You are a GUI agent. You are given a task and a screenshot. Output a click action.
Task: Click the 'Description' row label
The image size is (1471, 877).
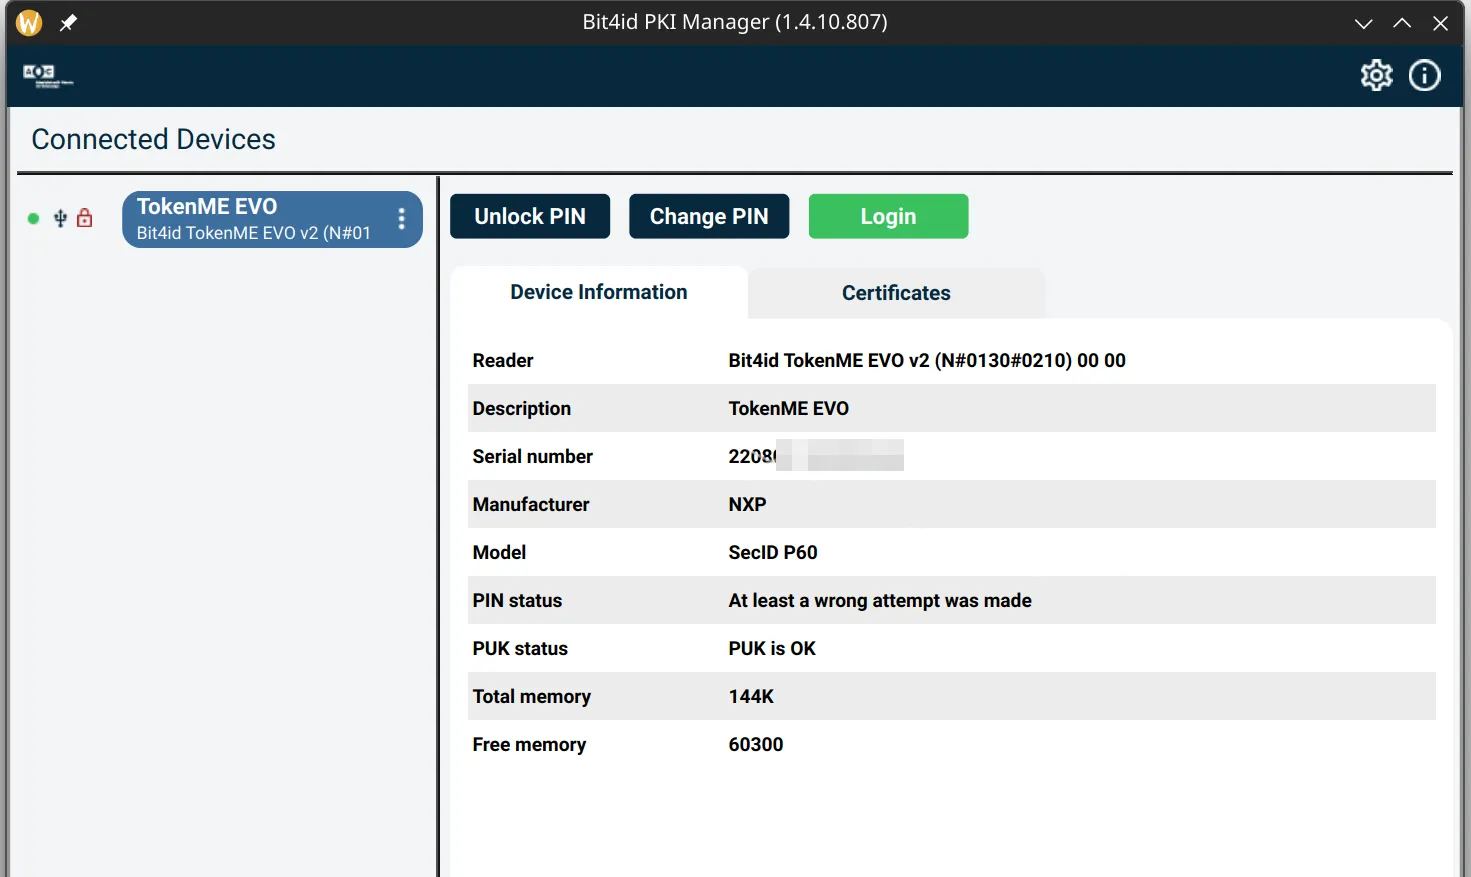click(x=522, y=408)
